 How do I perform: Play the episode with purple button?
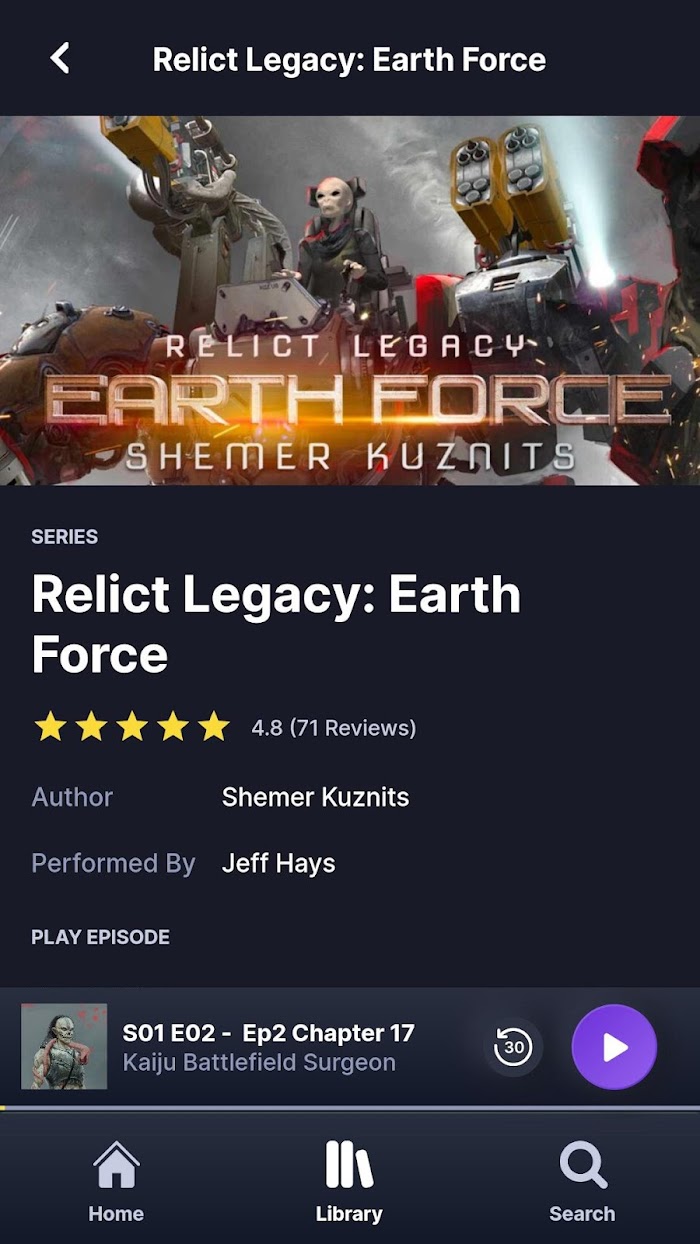point(614,1047)
